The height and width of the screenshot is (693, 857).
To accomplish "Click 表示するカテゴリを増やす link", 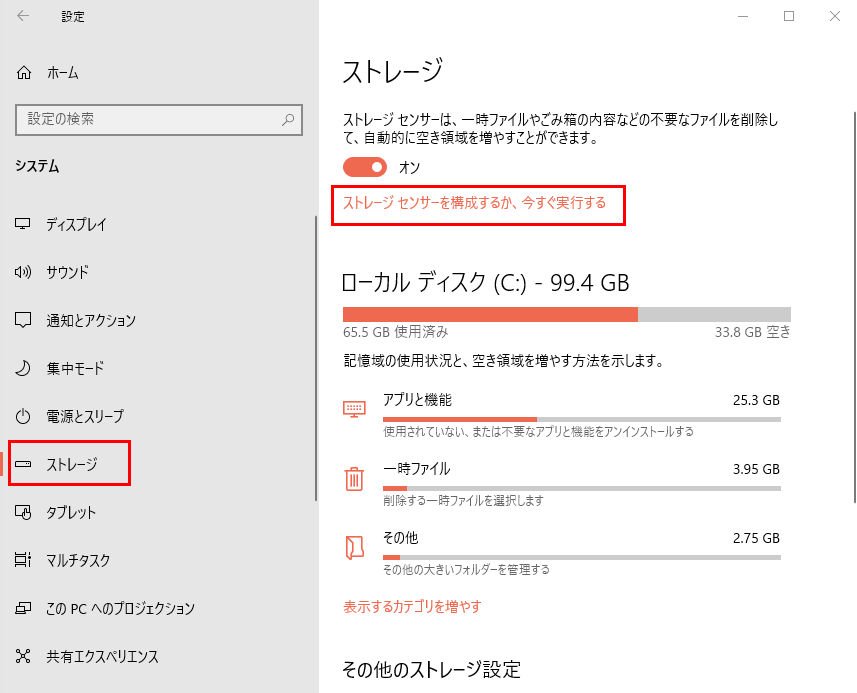I will [412, 606].
